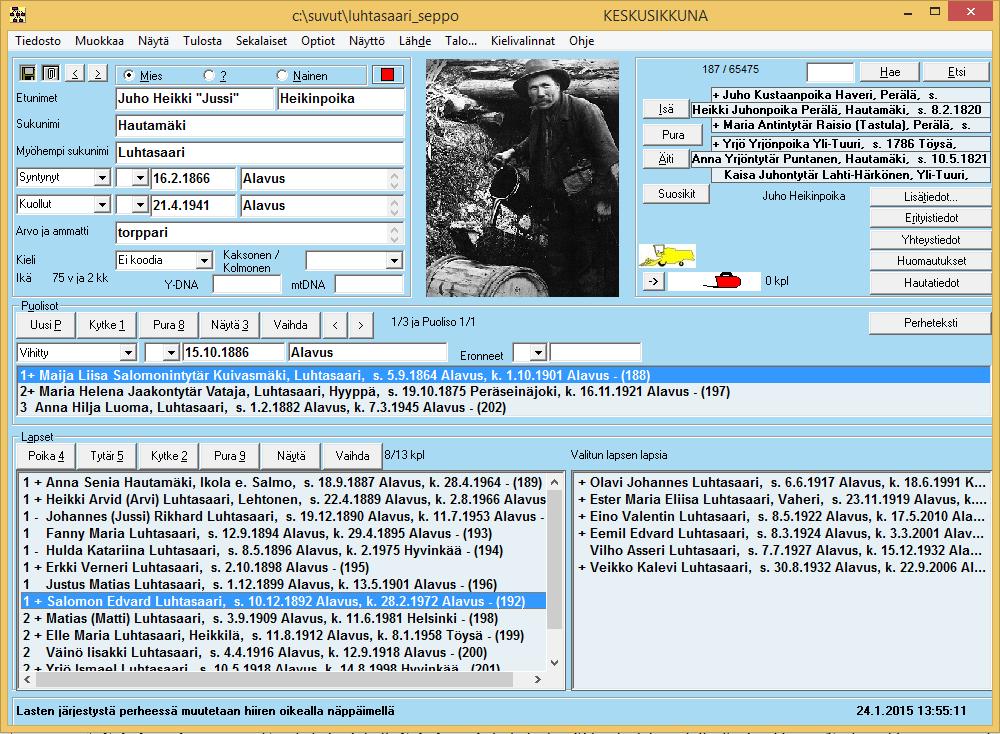Open the Tulosta menu
This screenshot has width=1000, height=734.
click(202, 41)
